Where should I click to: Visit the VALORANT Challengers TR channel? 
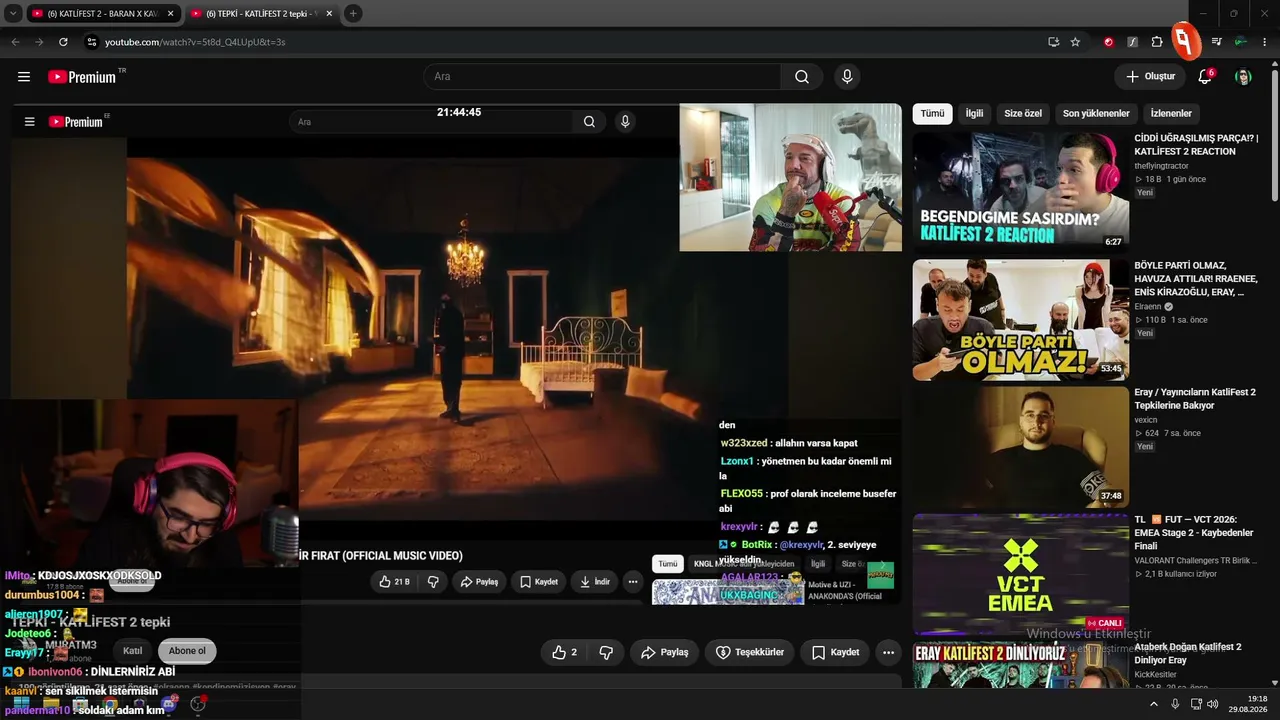1194,561
